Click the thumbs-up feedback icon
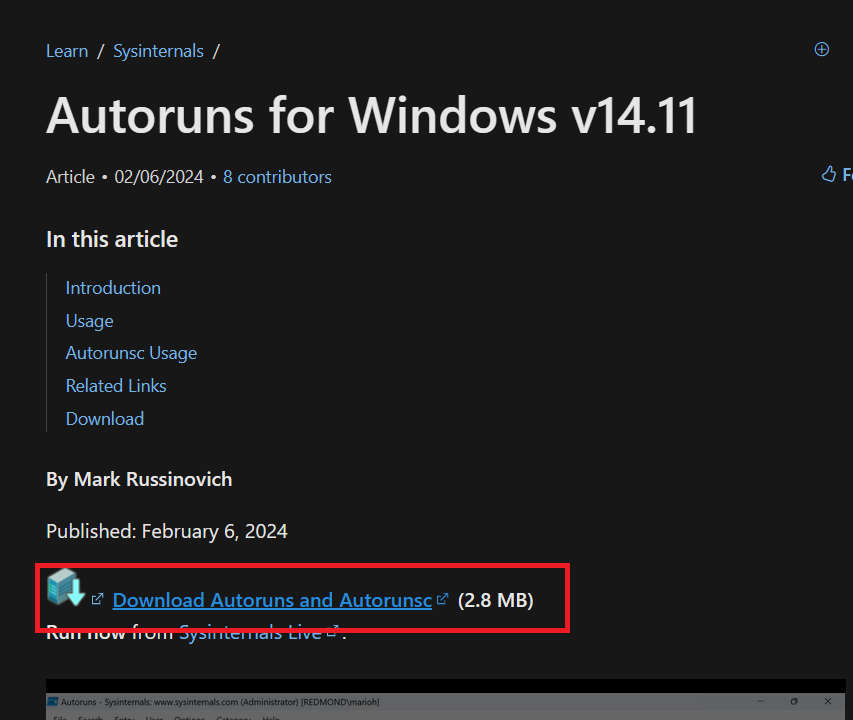 (829, 174)
